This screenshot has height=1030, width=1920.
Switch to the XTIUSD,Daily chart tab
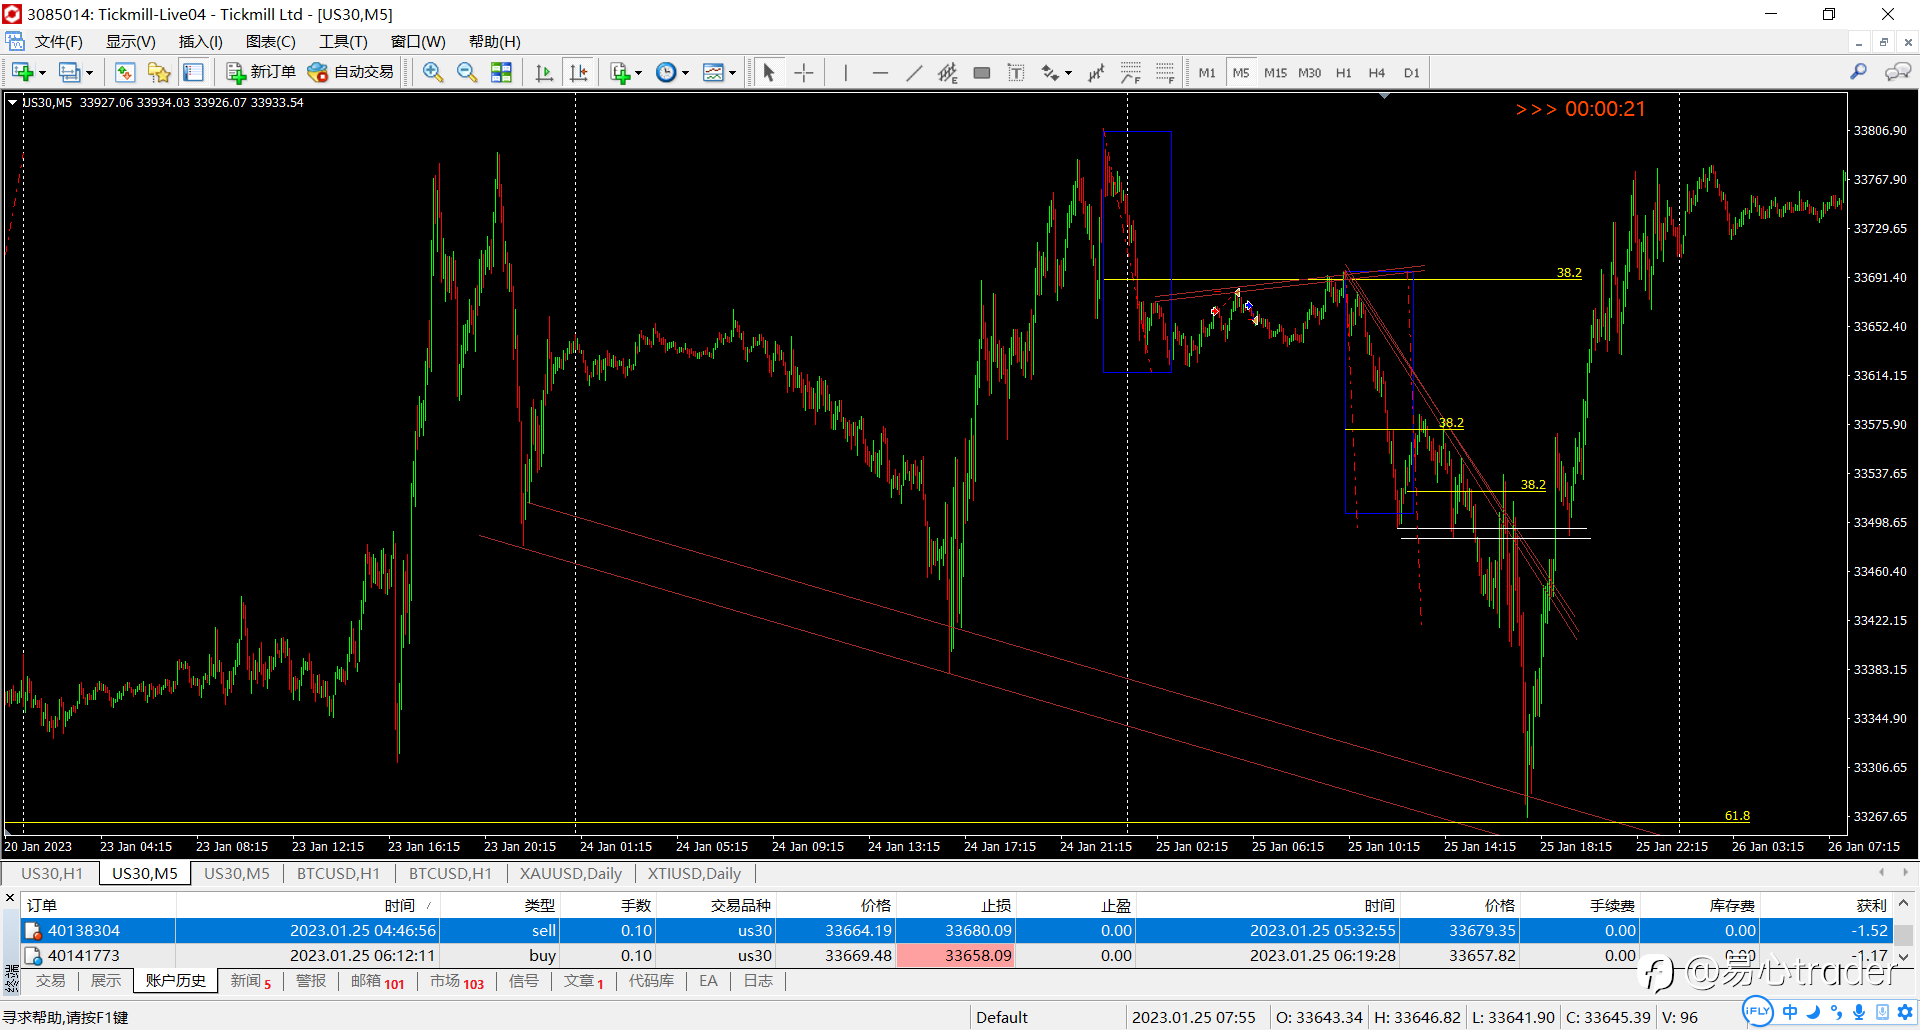point(694,873)
